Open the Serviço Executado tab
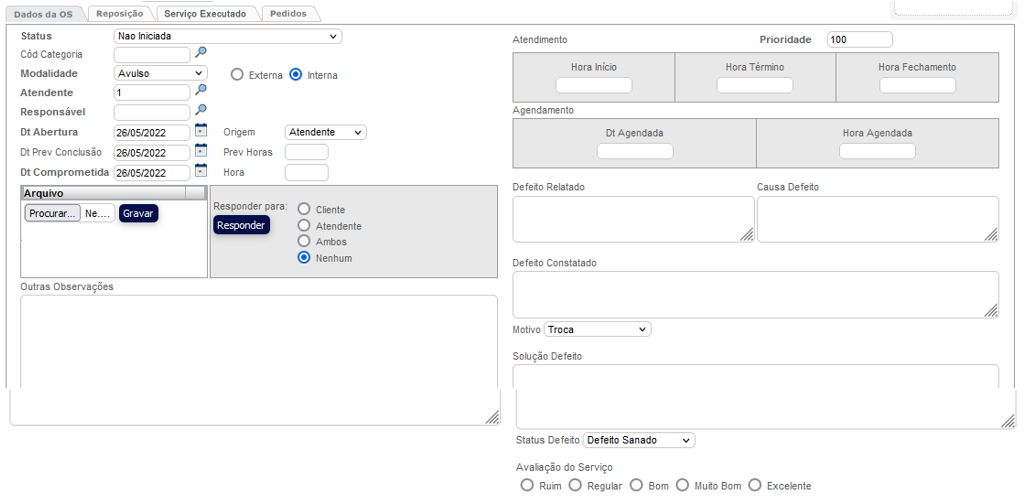This screenshot has width=1025, height=502. (205, 13)
